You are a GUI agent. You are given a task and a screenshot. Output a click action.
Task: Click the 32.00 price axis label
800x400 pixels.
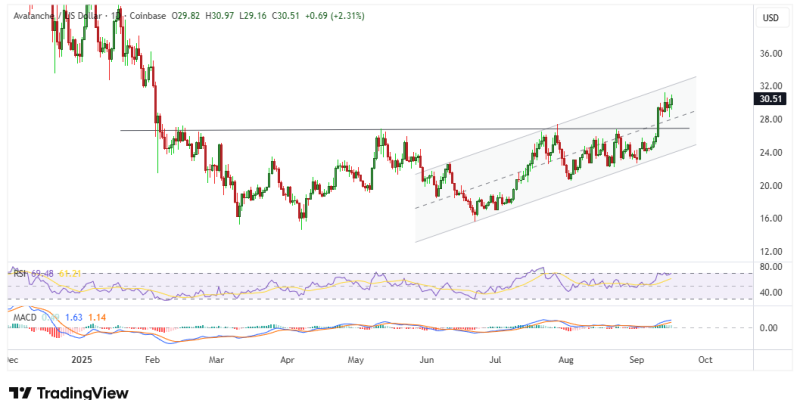click(x=770, y=86)
